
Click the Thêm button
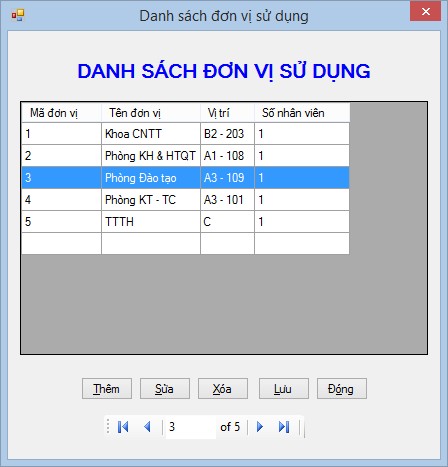[x=107, y=389]
